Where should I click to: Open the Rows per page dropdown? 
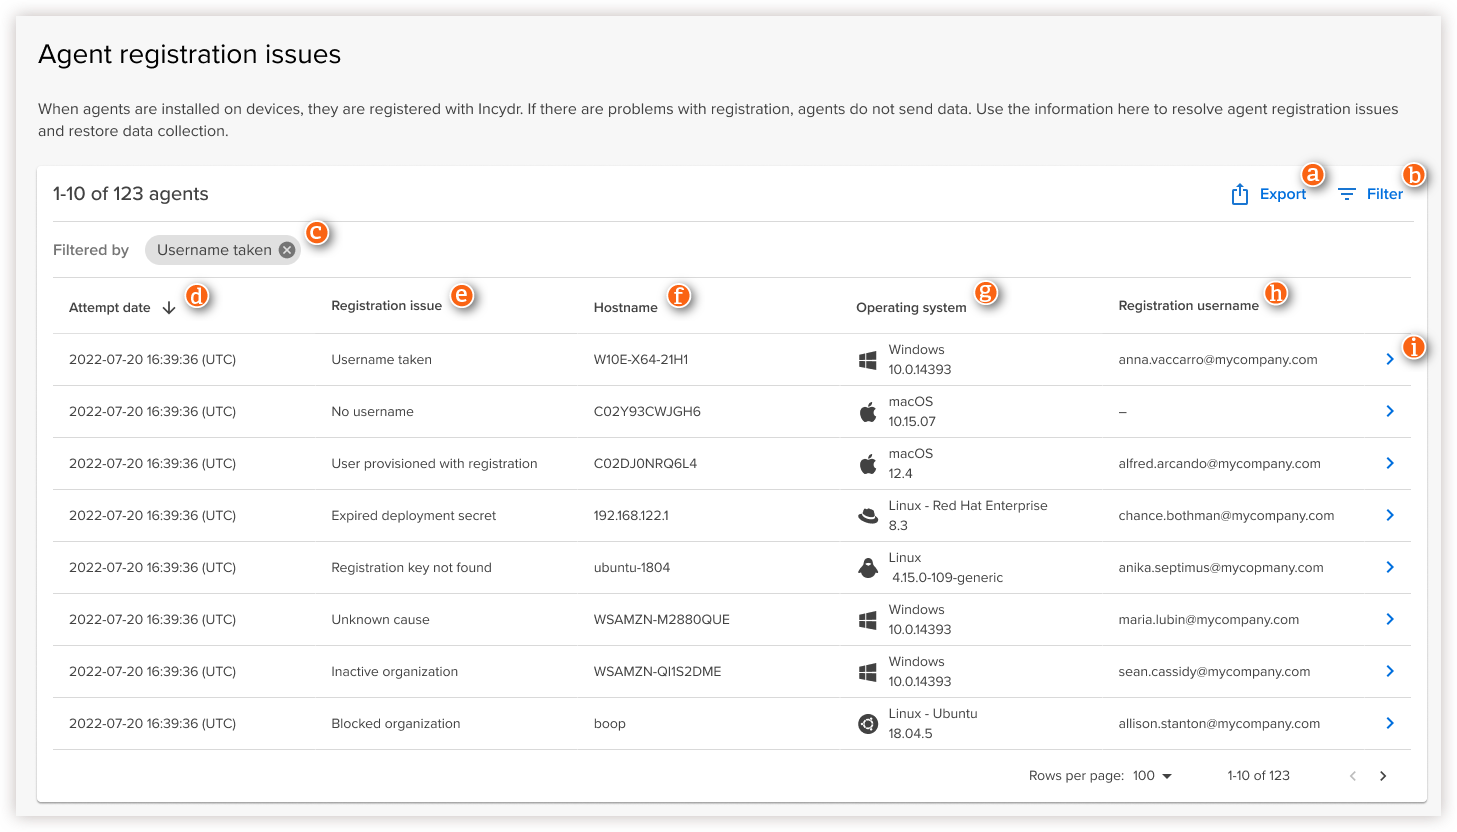(1153, 776)
